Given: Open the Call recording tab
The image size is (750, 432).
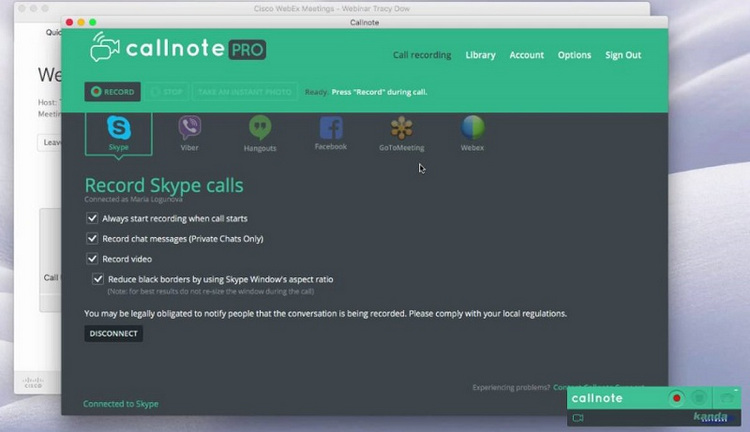Looking at the screenshot, I should tap(422, 55).
